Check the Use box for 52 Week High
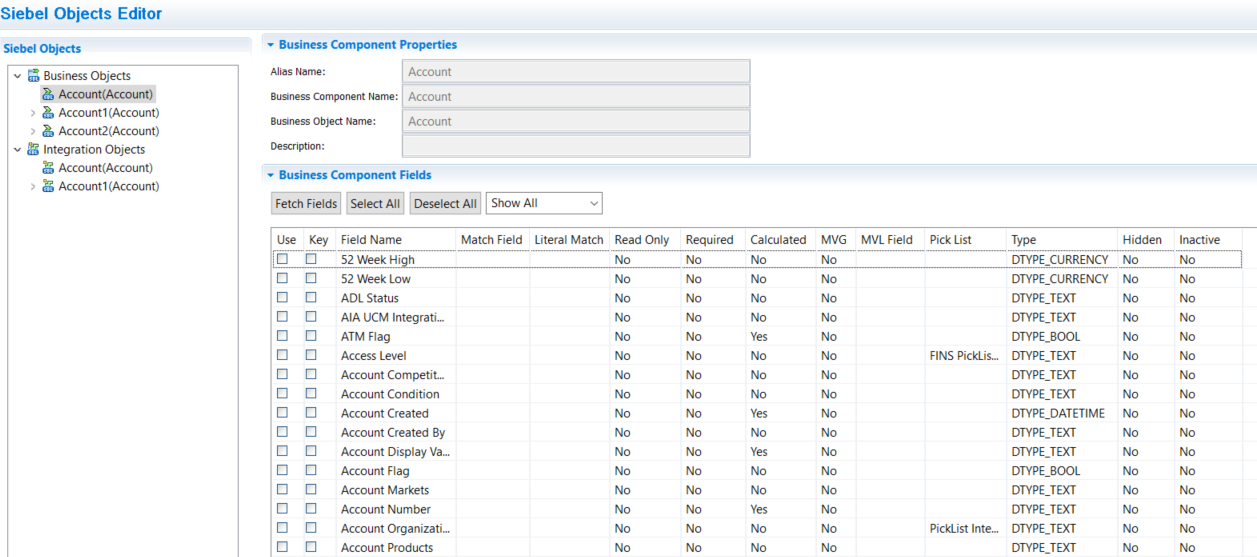The image size is (1257, 557). point(282,259)
